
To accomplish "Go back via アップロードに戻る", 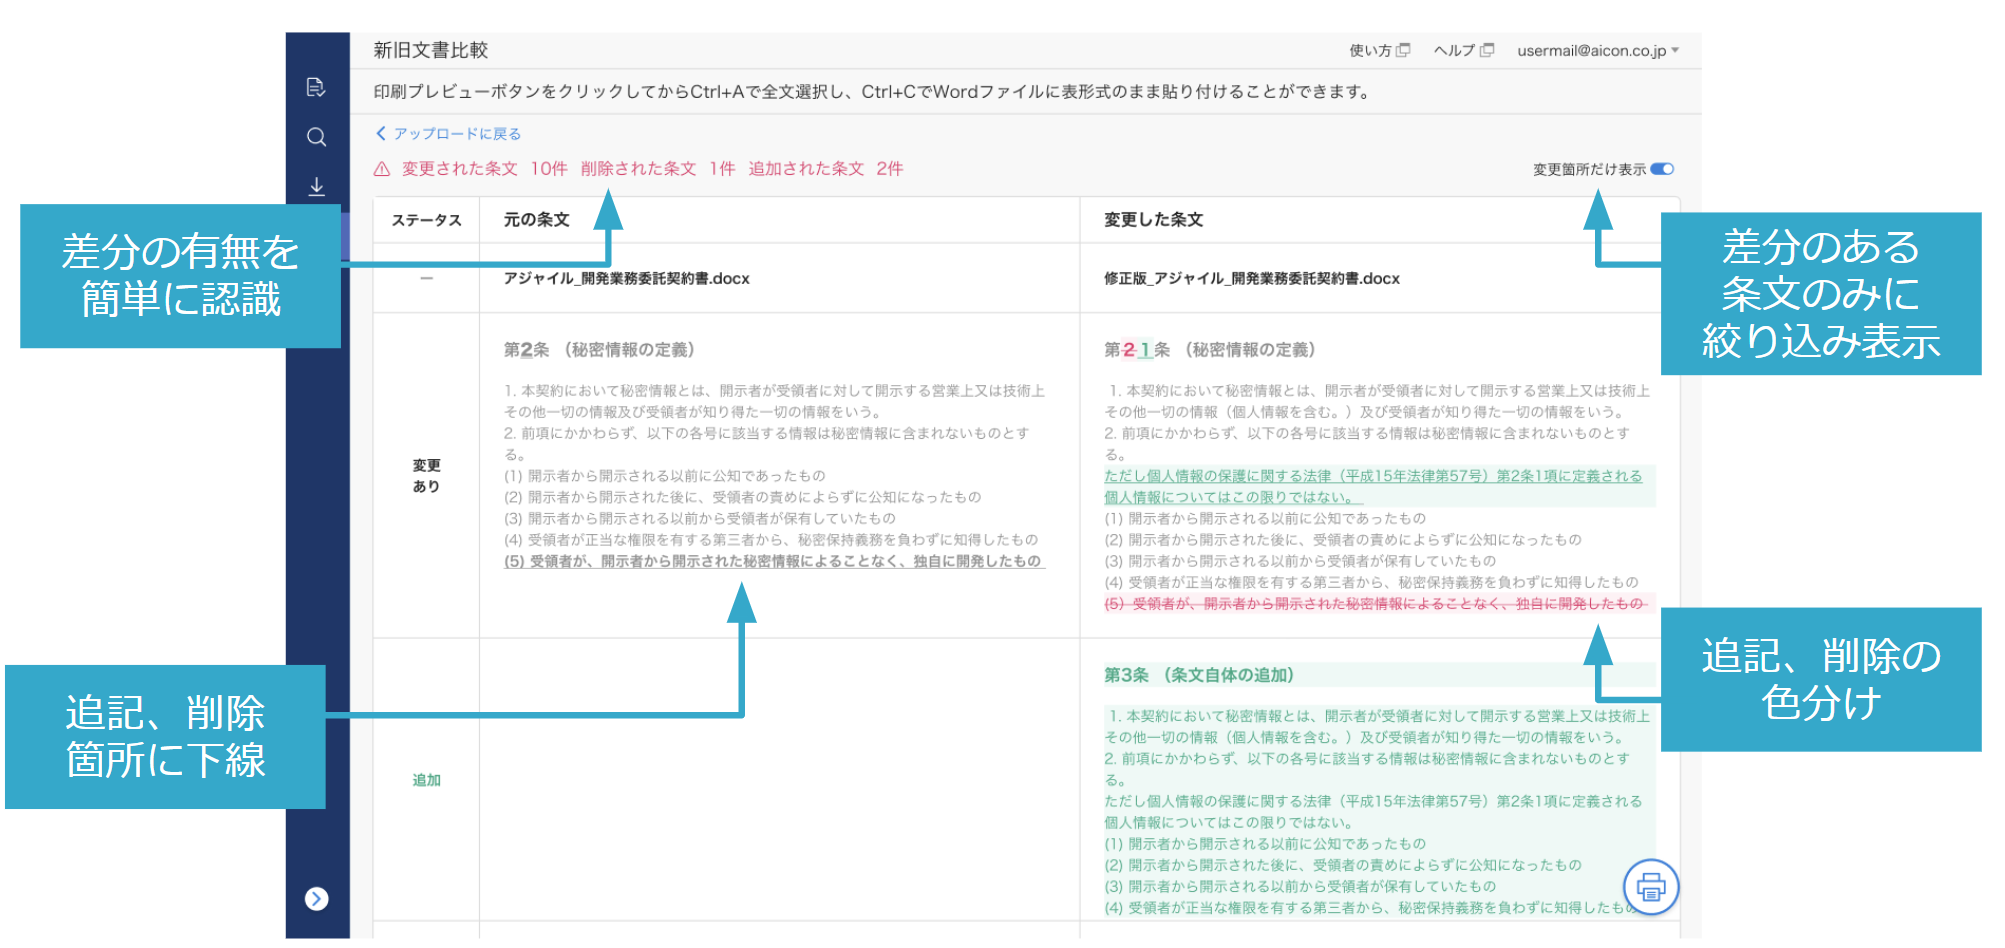I will [x=448, y=134].
